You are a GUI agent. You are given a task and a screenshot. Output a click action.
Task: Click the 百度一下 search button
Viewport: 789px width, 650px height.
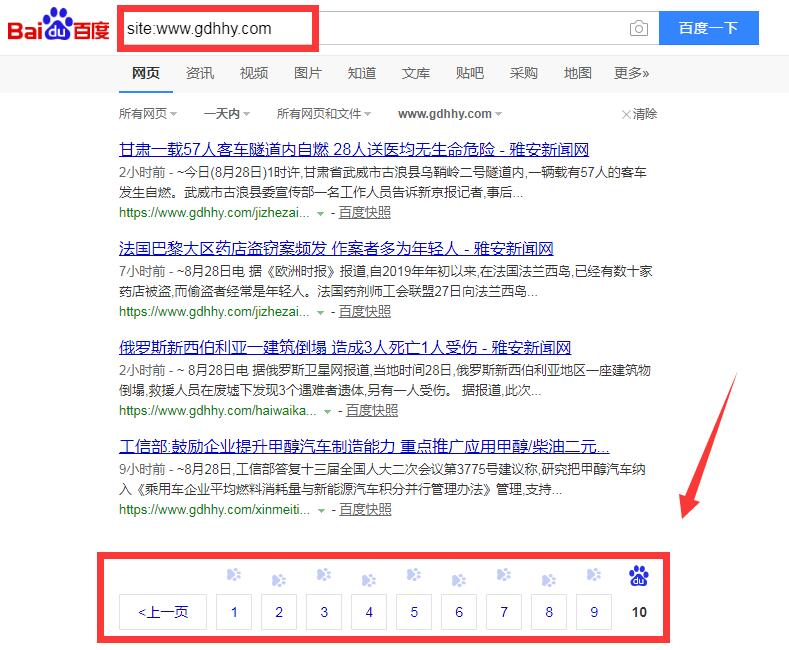tap(708, 28)
